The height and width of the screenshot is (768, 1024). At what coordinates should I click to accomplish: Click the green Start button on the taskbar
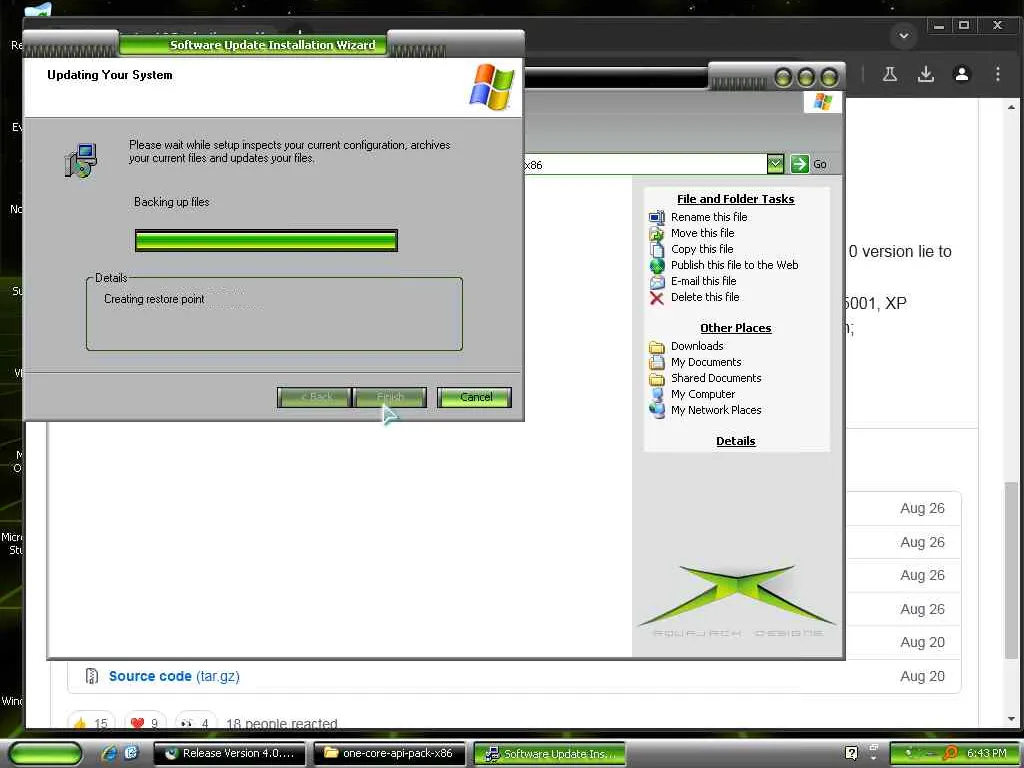tap(46, 754)
